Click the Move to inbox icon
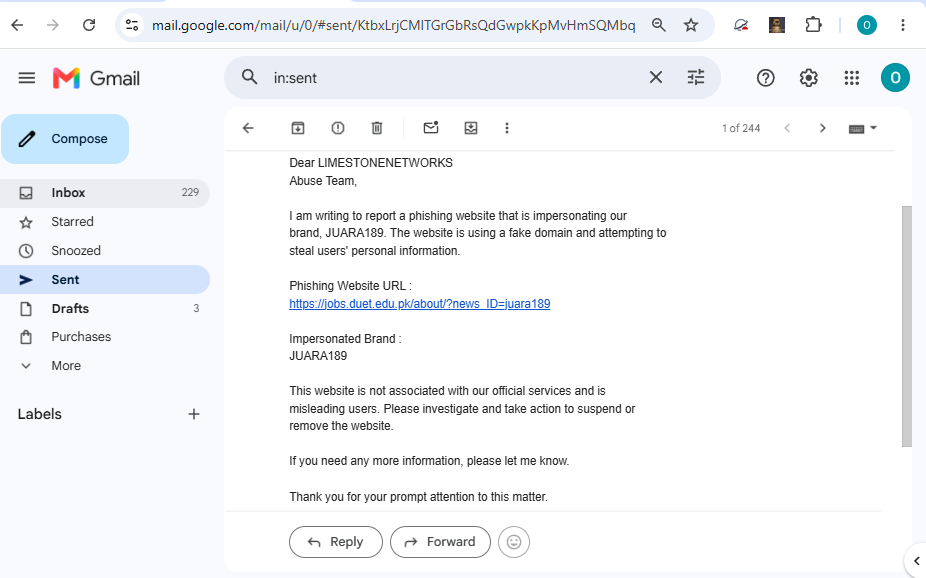Screen dimensions: 926x578 tap(471, 128)
